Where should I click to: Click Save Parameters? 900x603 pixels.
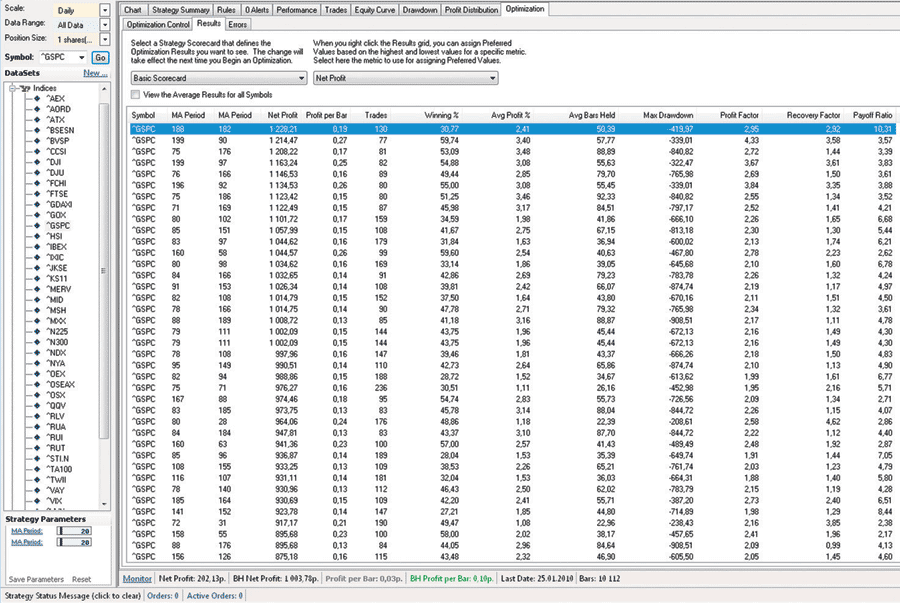click(x=36, y=579)
